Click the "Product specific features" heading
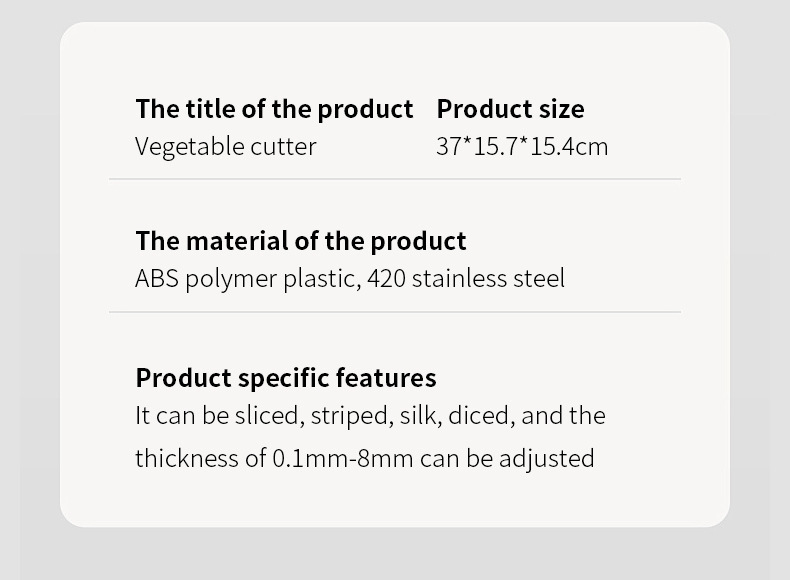 click(286, 378)
